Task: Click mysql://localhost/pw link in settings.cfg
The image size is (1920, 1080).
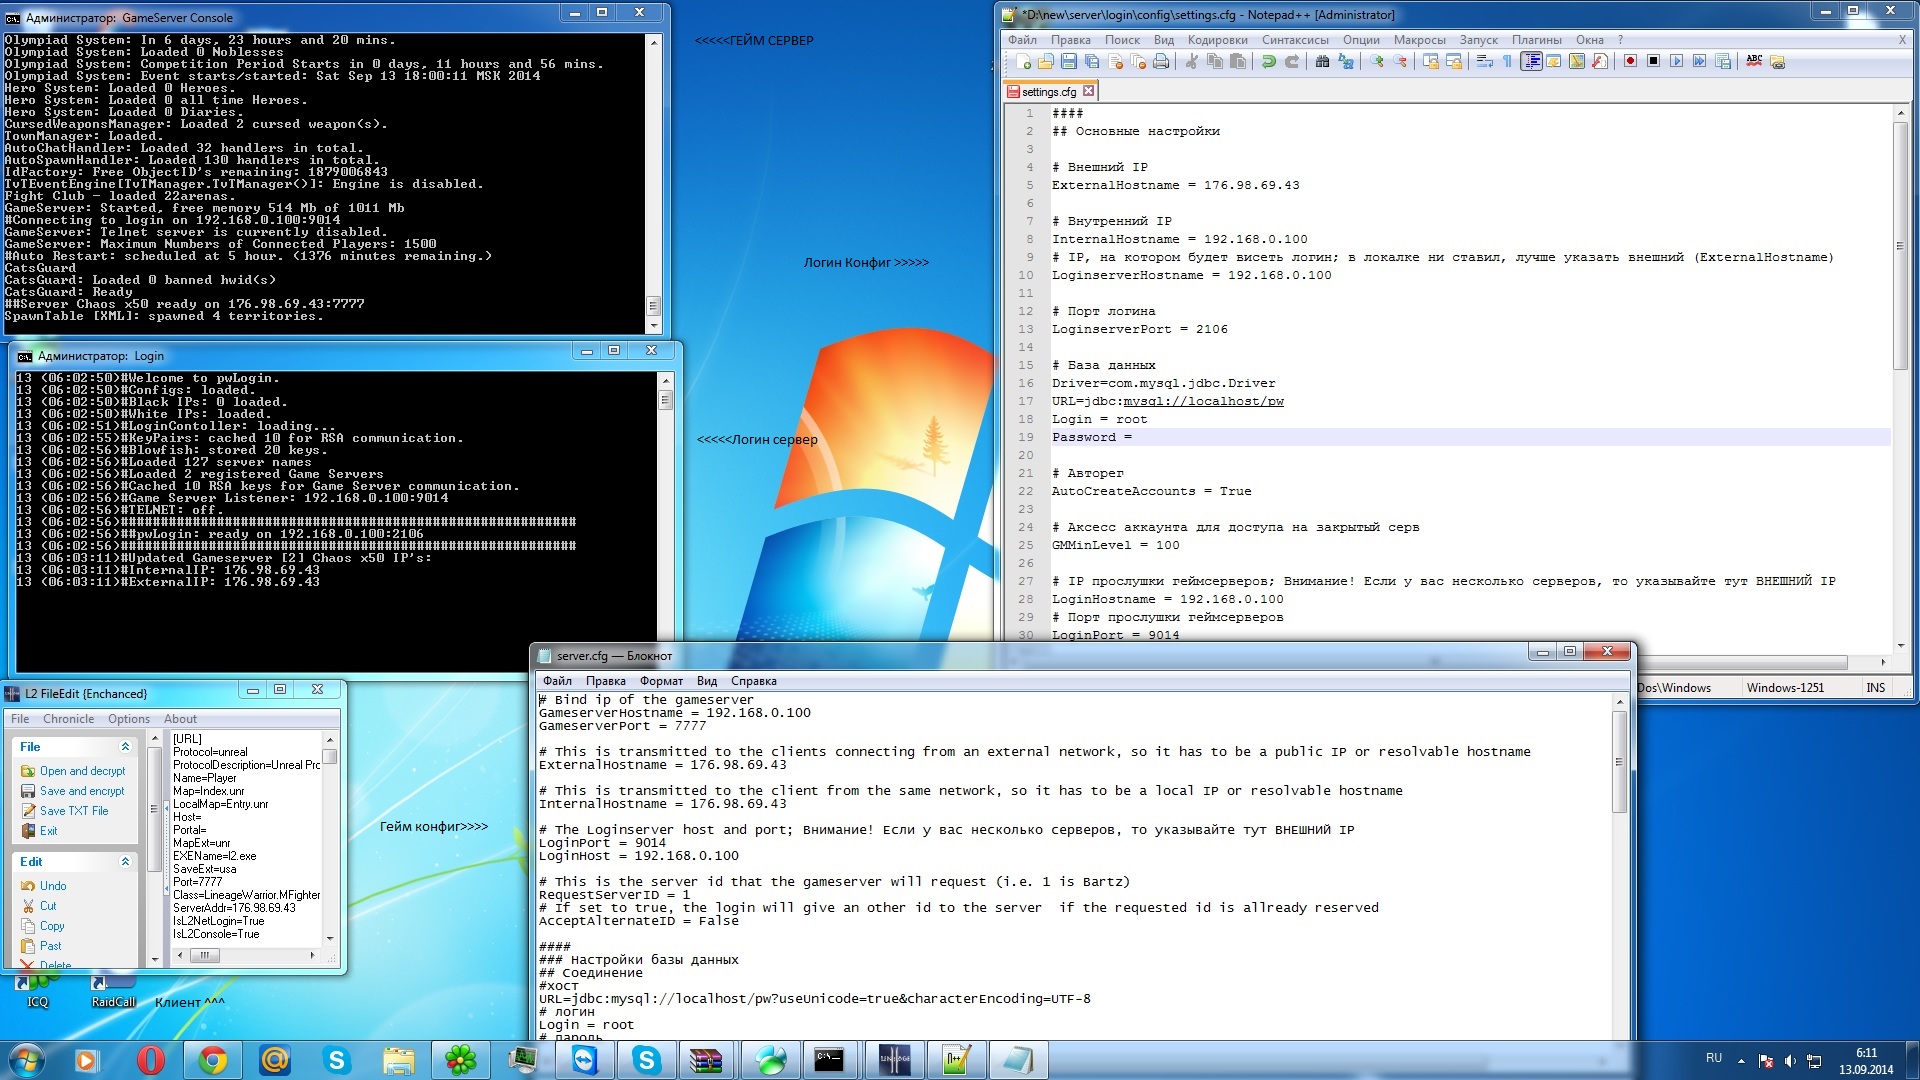Action: pos(1203,401)
